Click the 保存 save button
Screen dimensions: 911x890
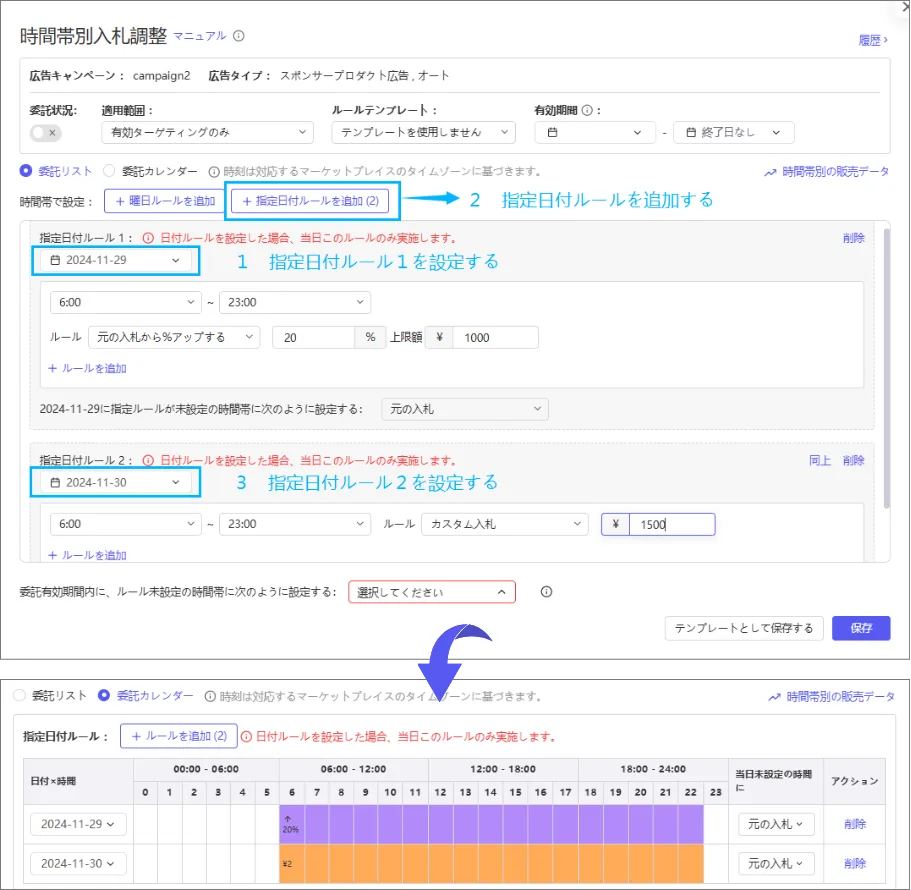click(x=861, y=628)
